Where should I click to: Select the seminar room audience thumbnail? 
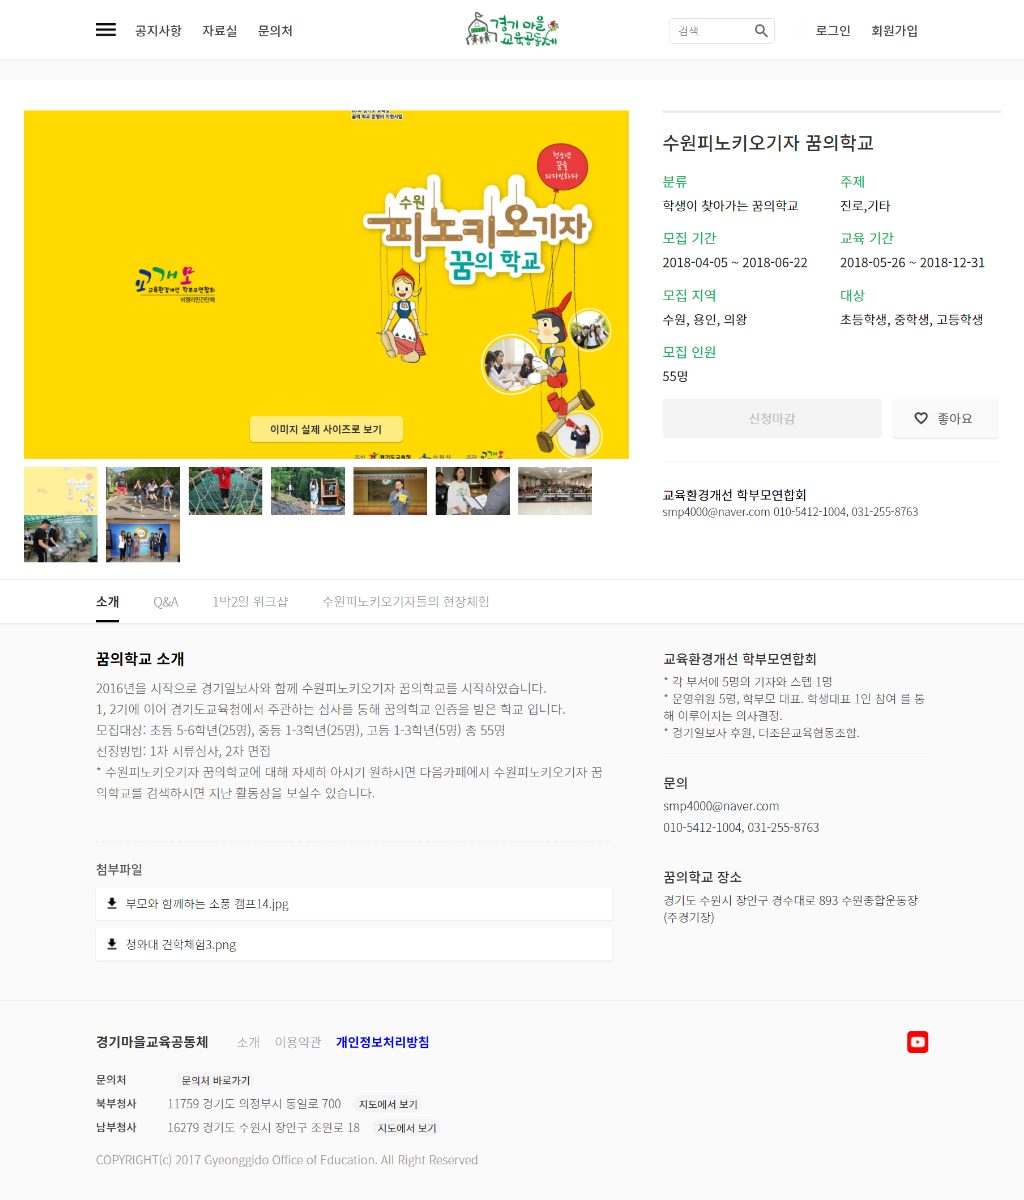[x=555, y=491]
